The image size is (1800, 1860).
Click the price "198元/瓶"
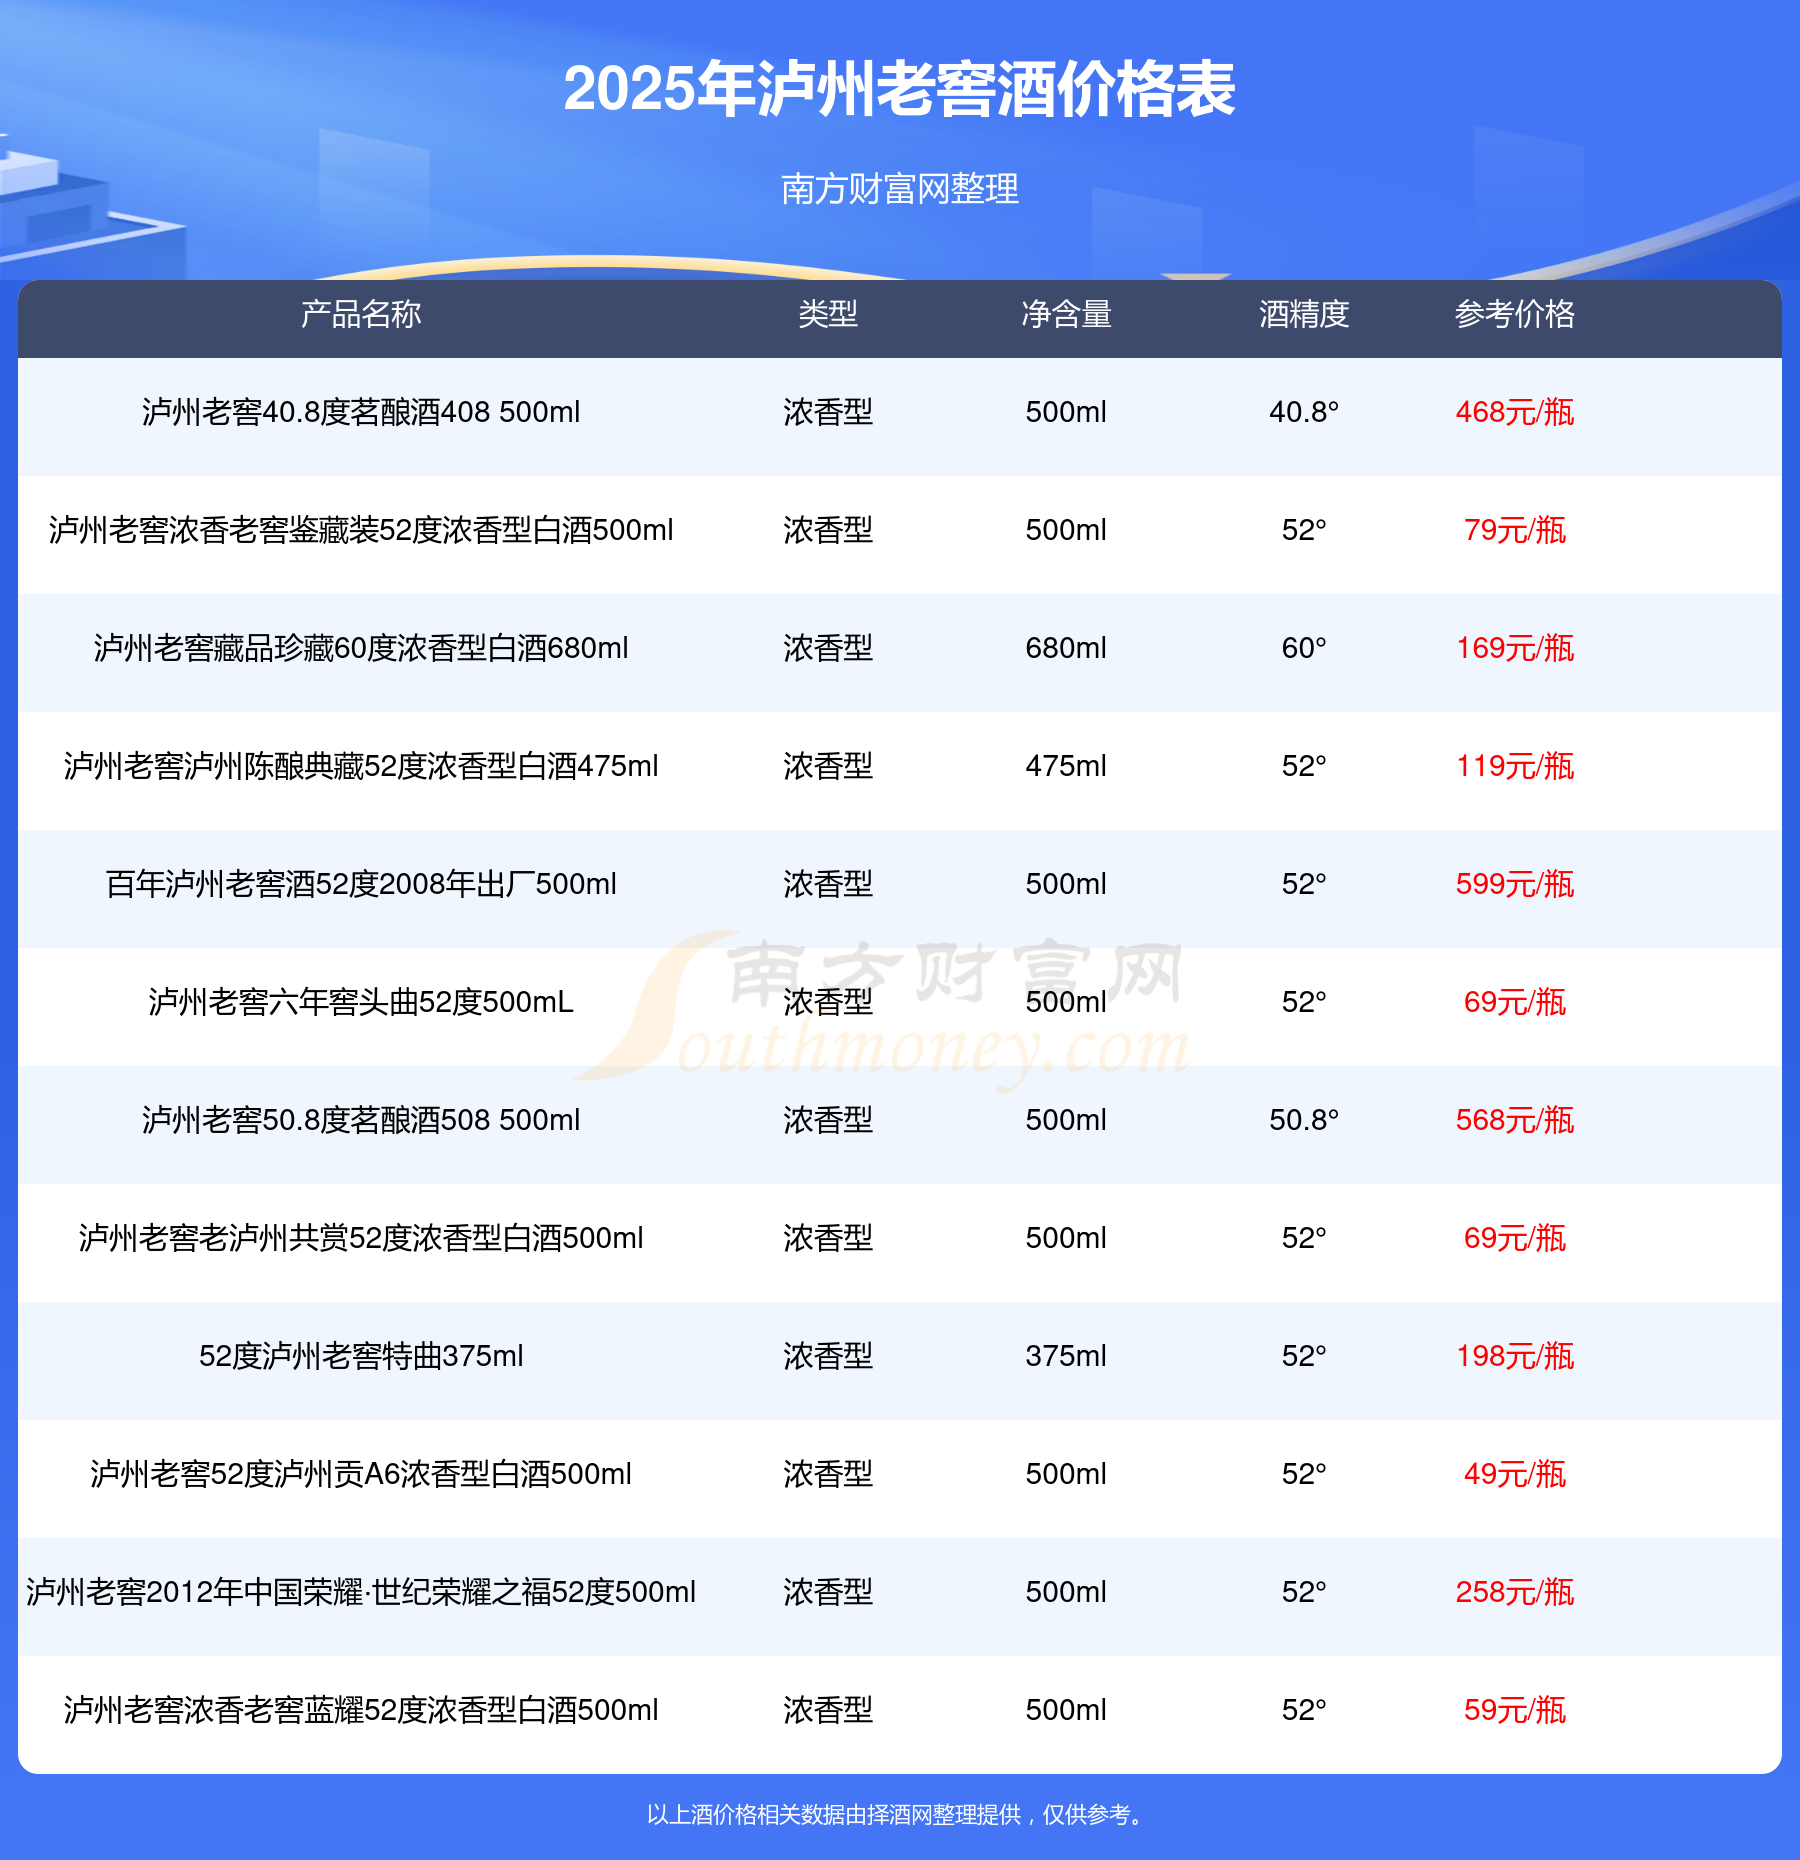click(1515, 1356)
